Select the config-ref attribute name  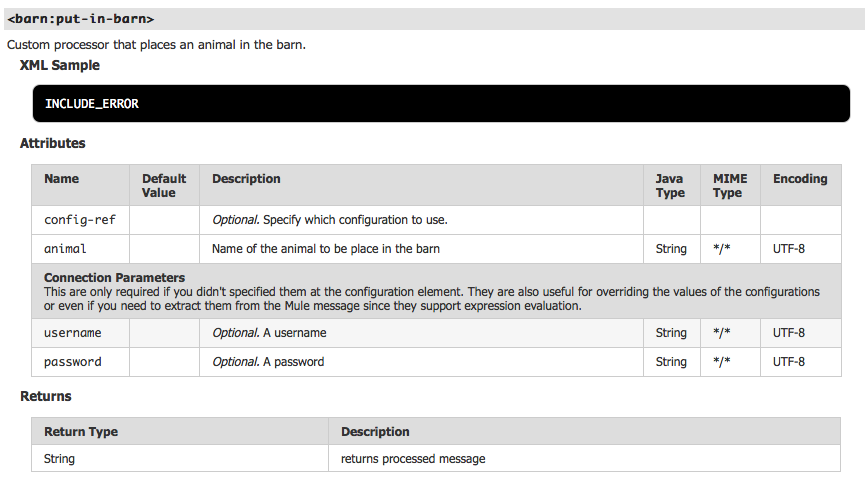[73, 220]
